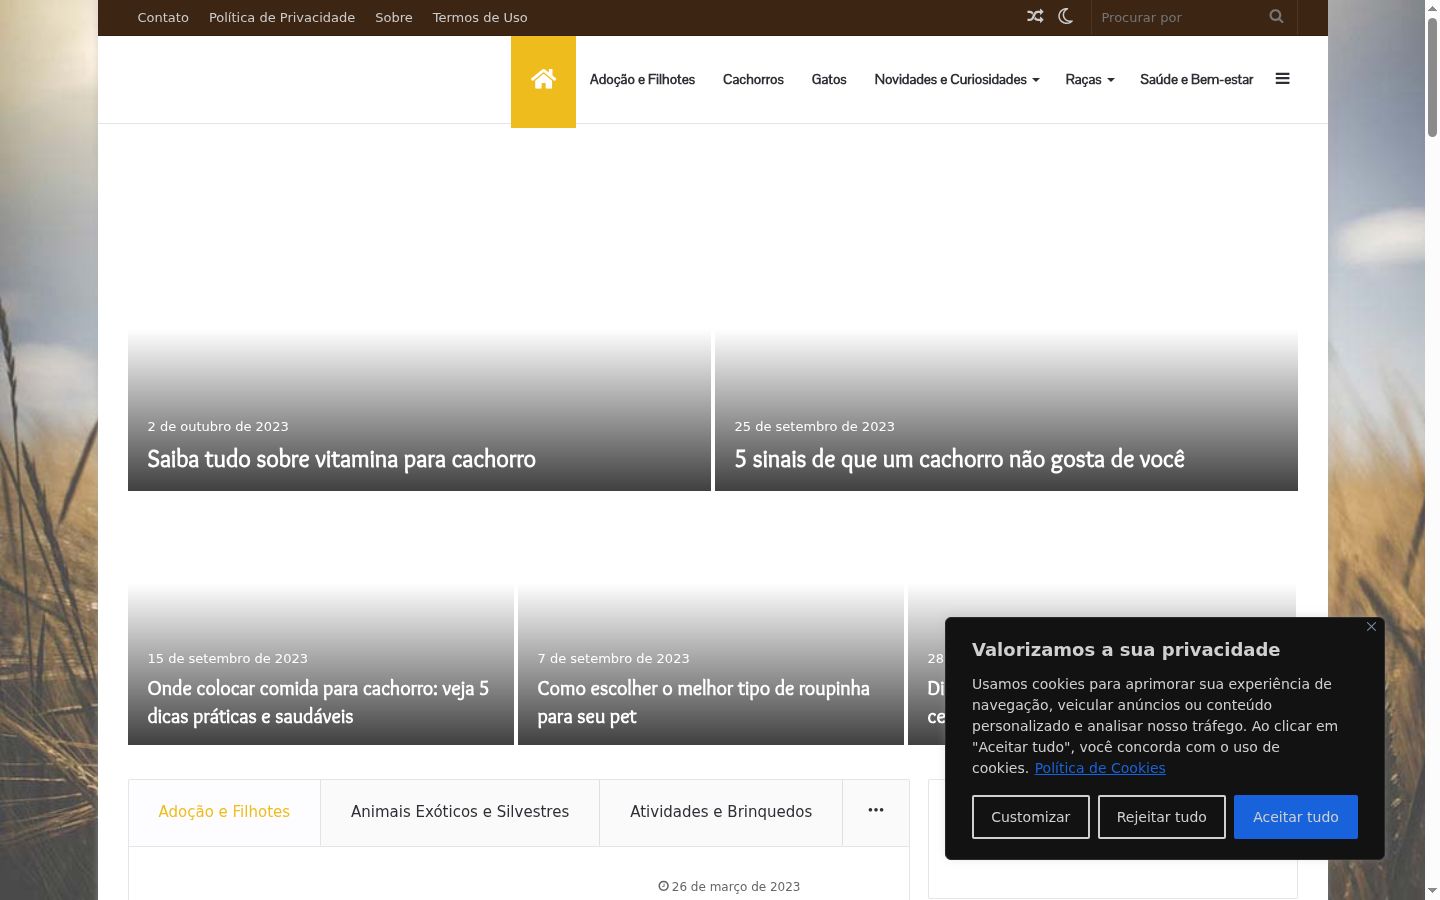Open article 5 sinais de que um cachorro não gosta
The width and height of the screenshot is (1440, 900).
959,459
